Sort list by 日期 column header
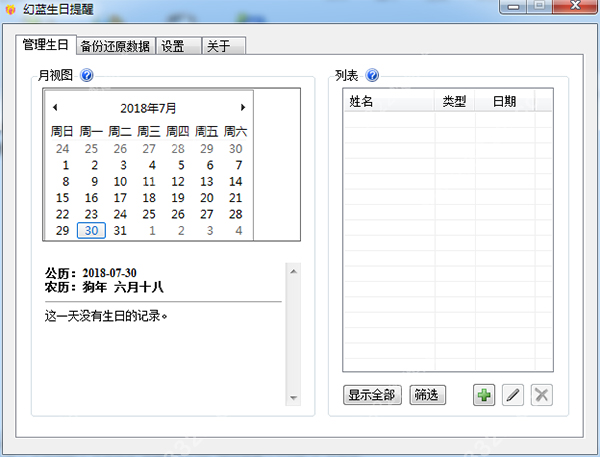 point(504,101)
